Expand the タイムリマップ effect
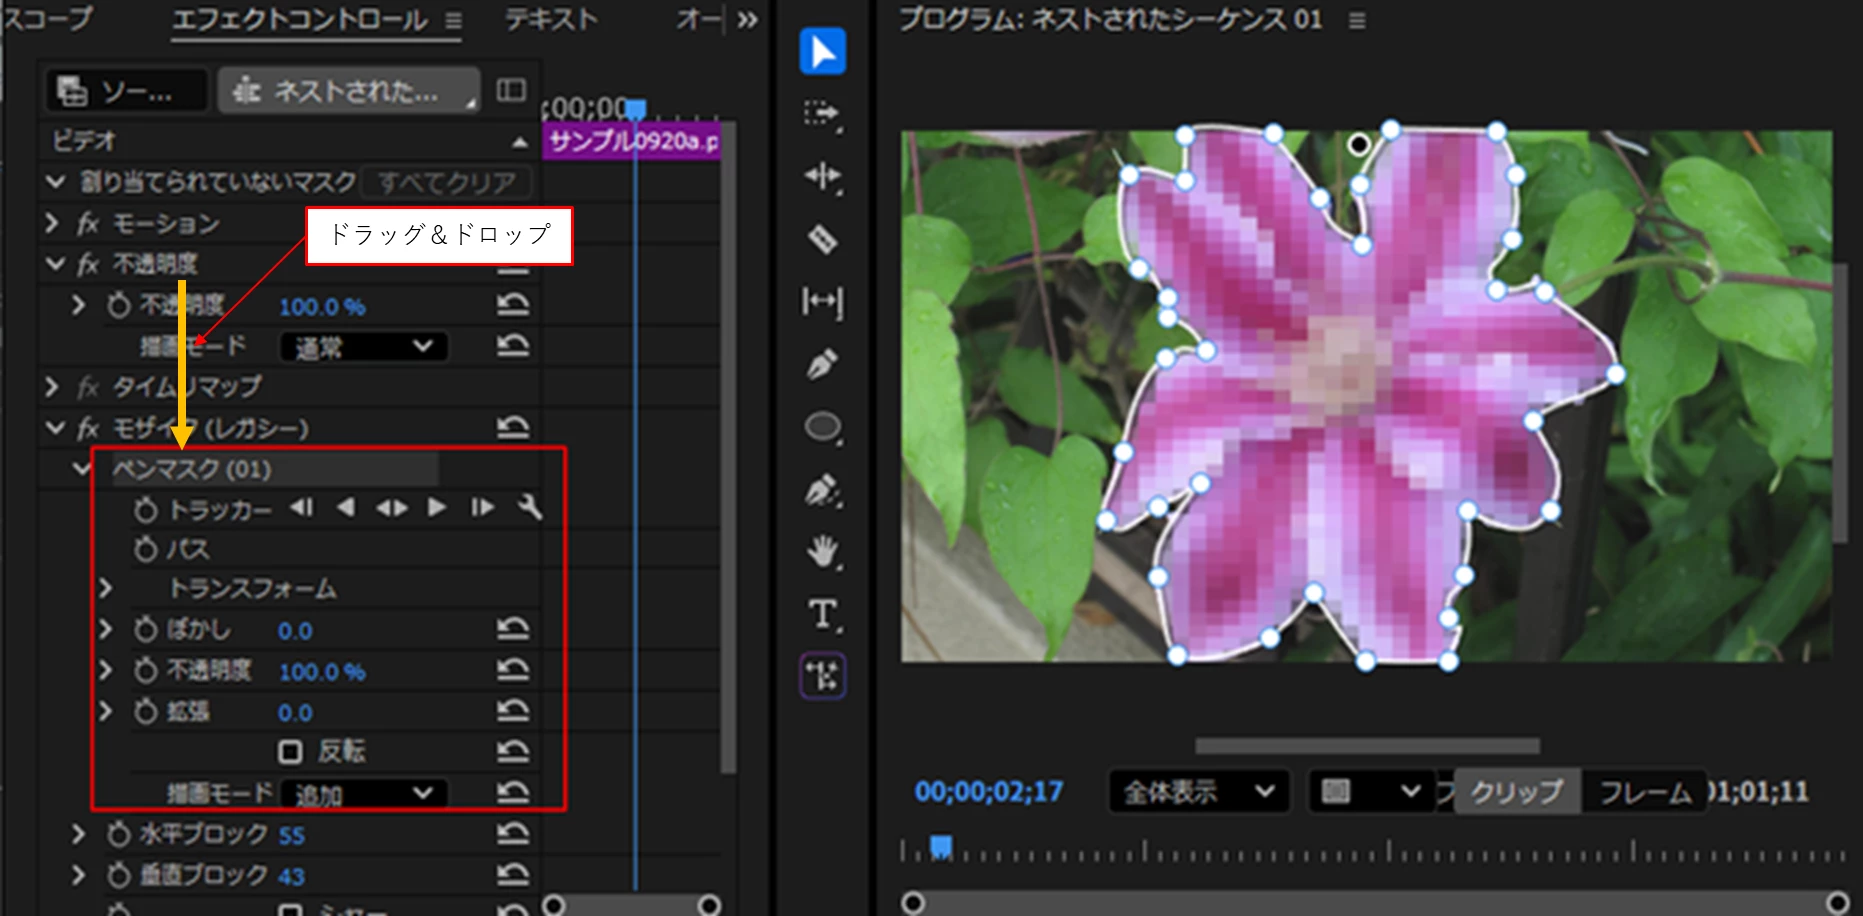The width and height of the screenshot is (1863, 916). tap(52, 386)
